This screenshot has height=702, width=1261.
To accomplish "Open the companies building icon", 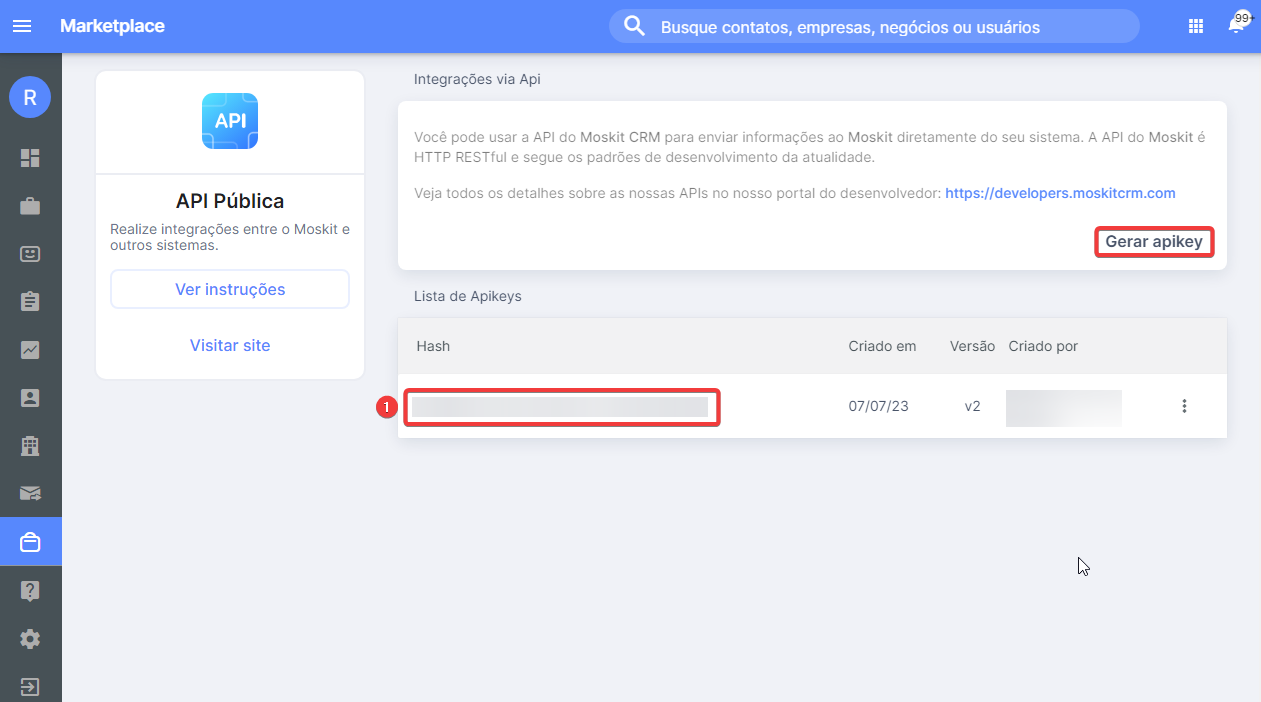I will 30,446.
